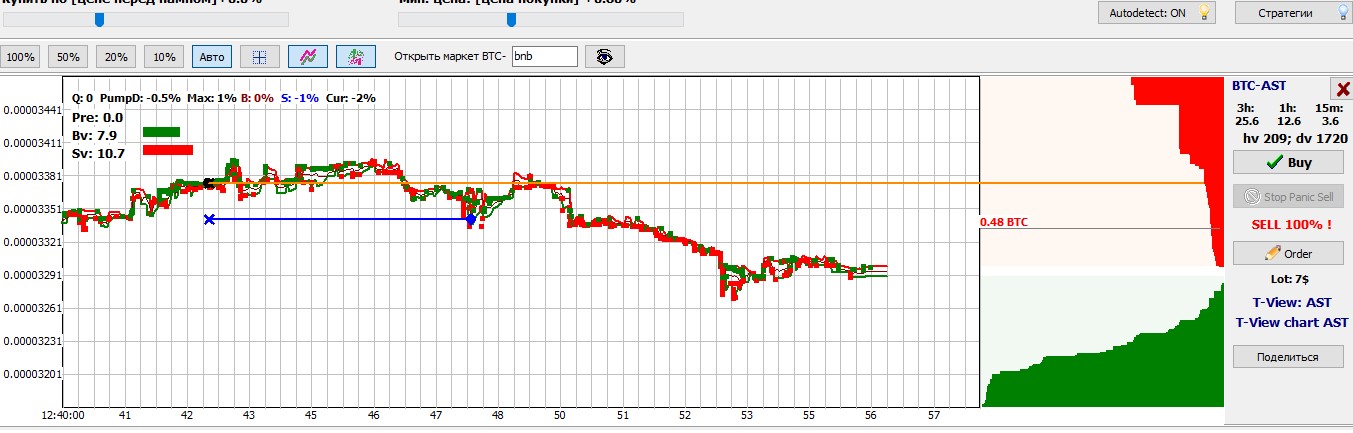Click the hv 209; dv 1720 volume text

[1295, 138]
